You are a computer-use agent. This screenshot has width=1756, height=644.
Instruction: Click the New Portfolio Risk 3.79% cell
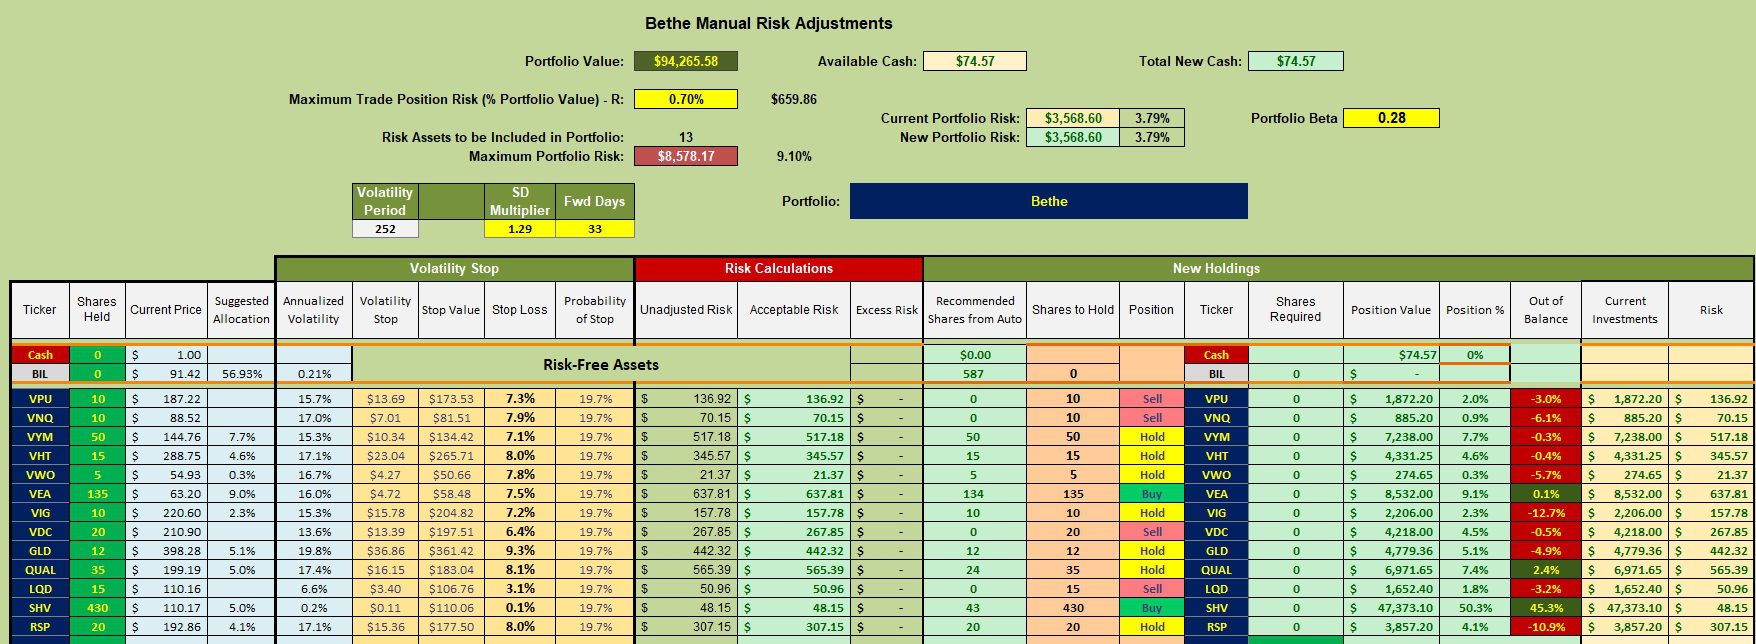(x=1151, y=137)
